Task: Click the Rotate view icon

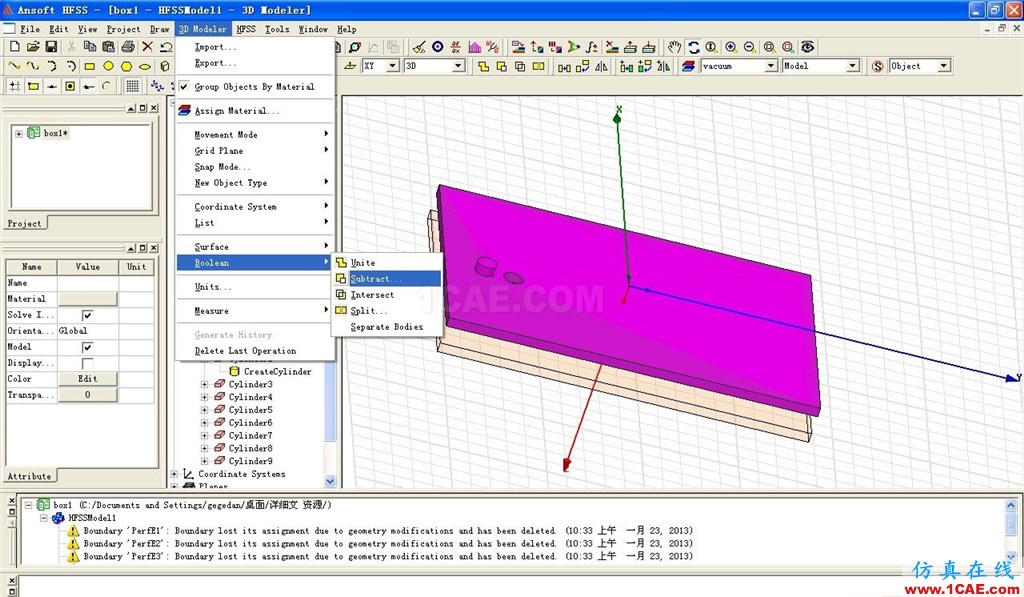Action: (693, 47)
